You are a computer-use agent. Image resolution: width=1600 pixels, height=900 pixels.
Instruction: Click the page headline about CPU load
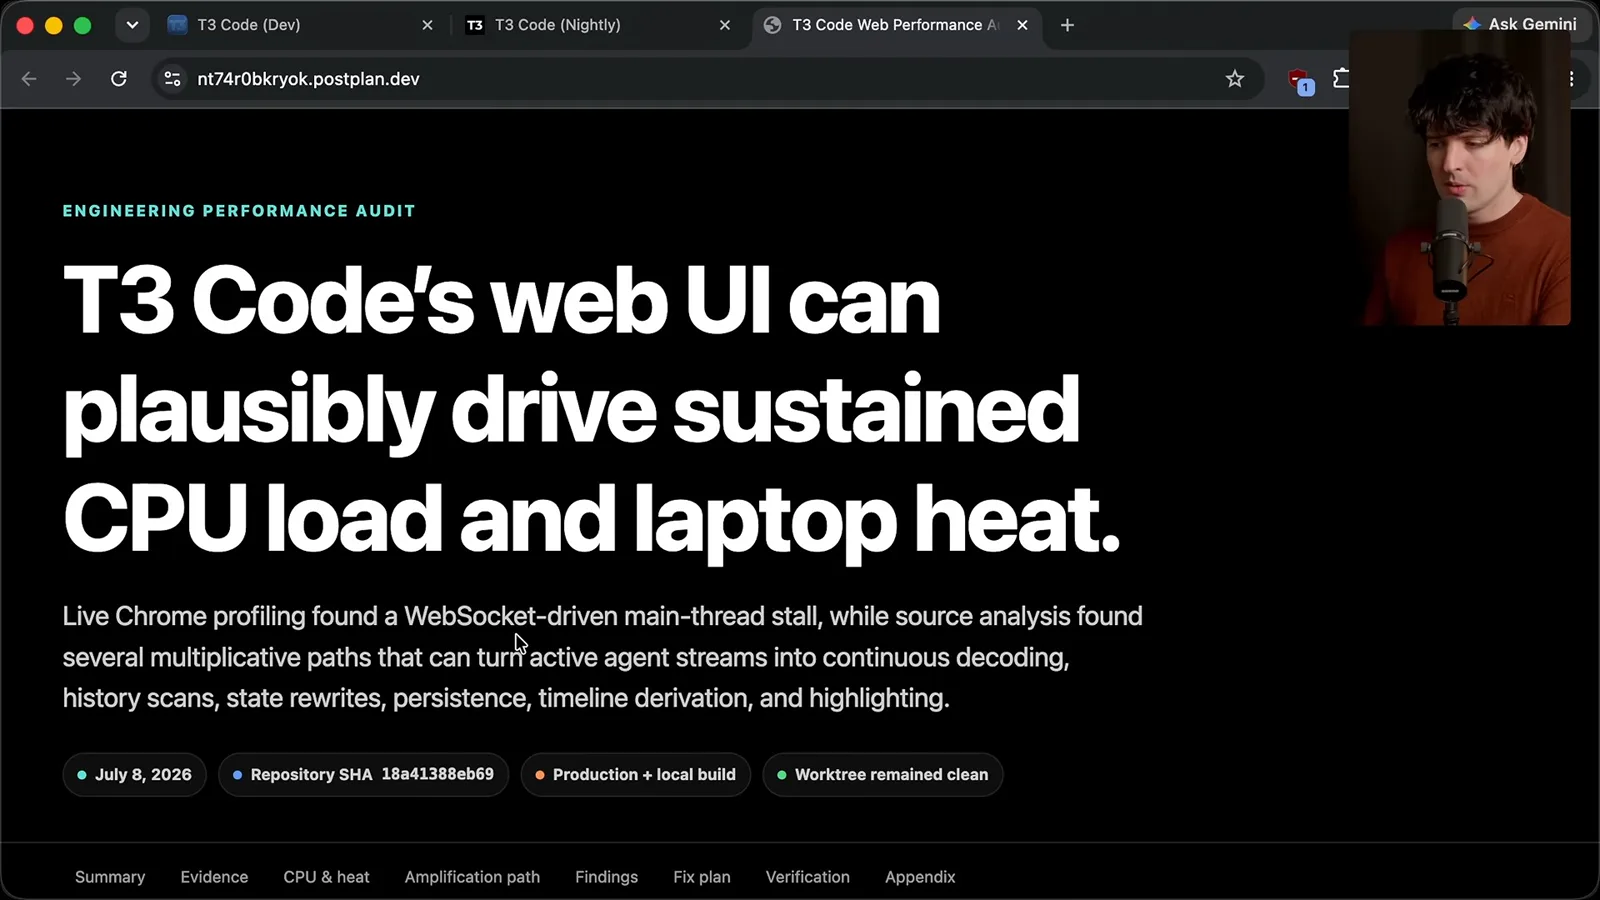click(x=592, y=410)
